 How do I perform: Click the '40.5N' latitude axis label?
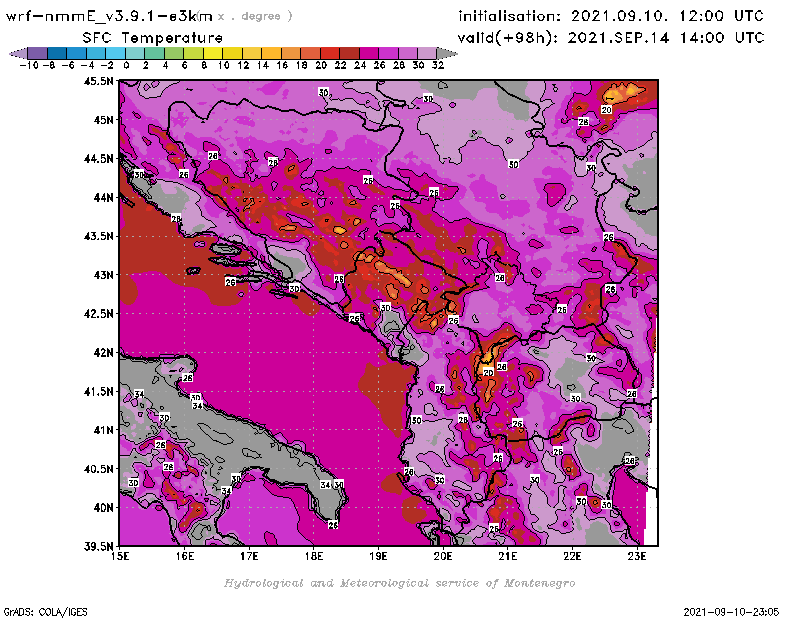pos(98,469)
